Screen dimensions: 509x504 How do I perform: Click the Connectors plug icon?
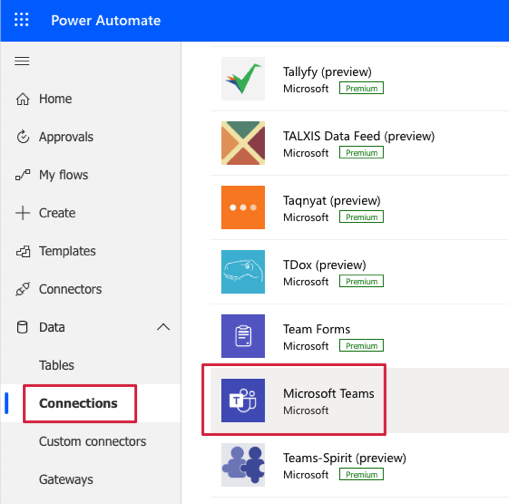[23, 289]
